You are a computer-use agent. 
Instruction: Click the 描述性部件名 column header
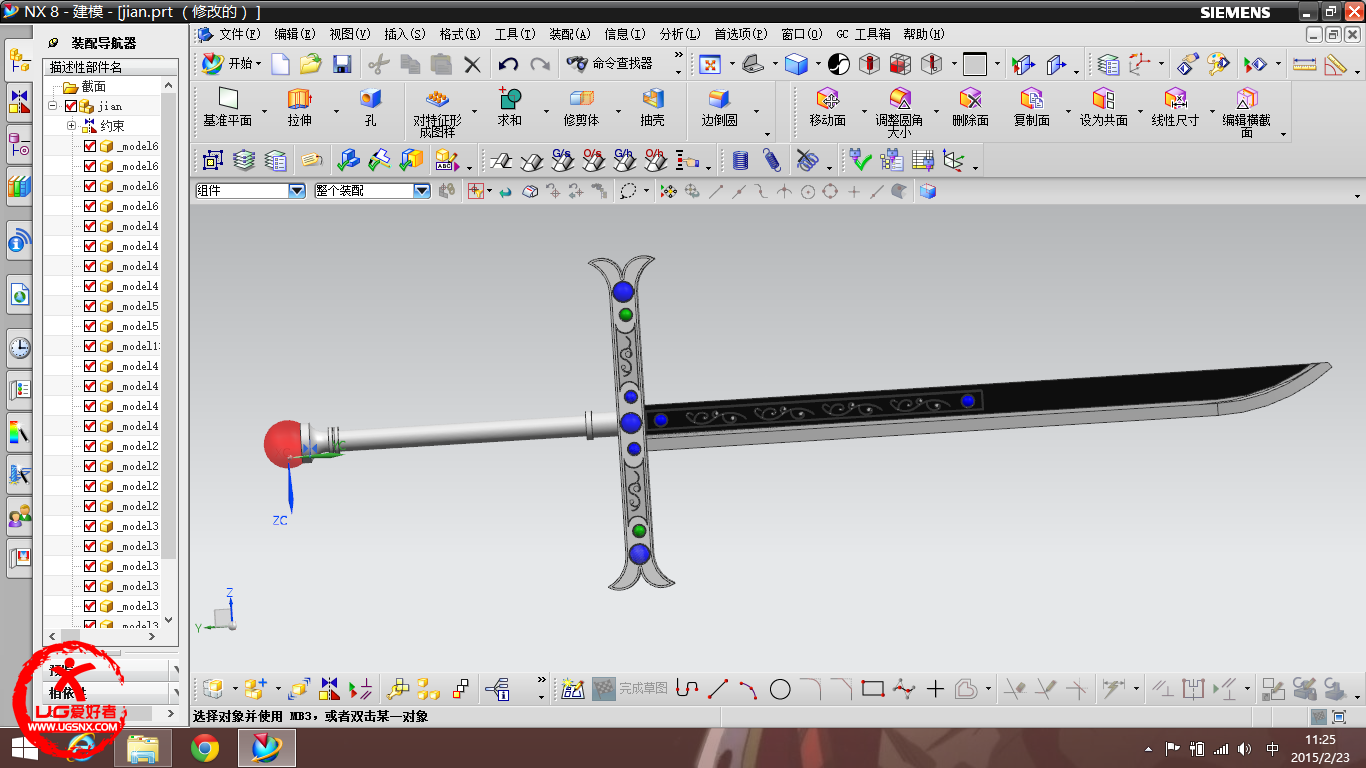tap(108, 67)
